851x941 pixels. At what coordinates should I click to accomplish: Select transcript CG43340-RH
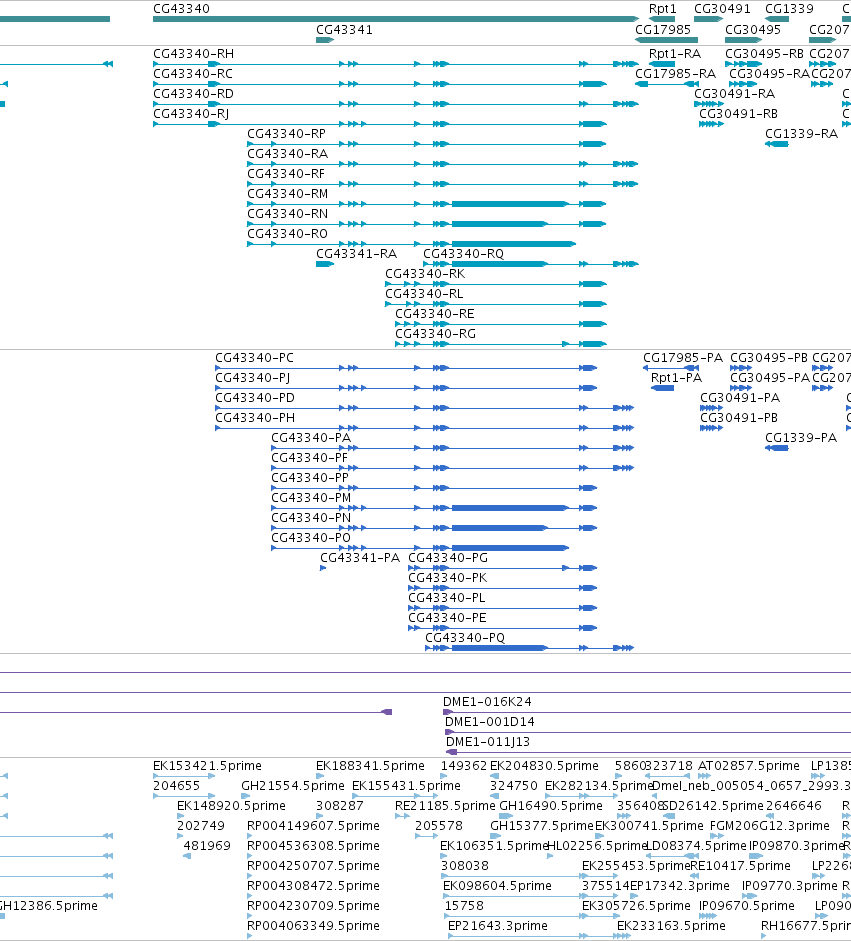[193, 54]
